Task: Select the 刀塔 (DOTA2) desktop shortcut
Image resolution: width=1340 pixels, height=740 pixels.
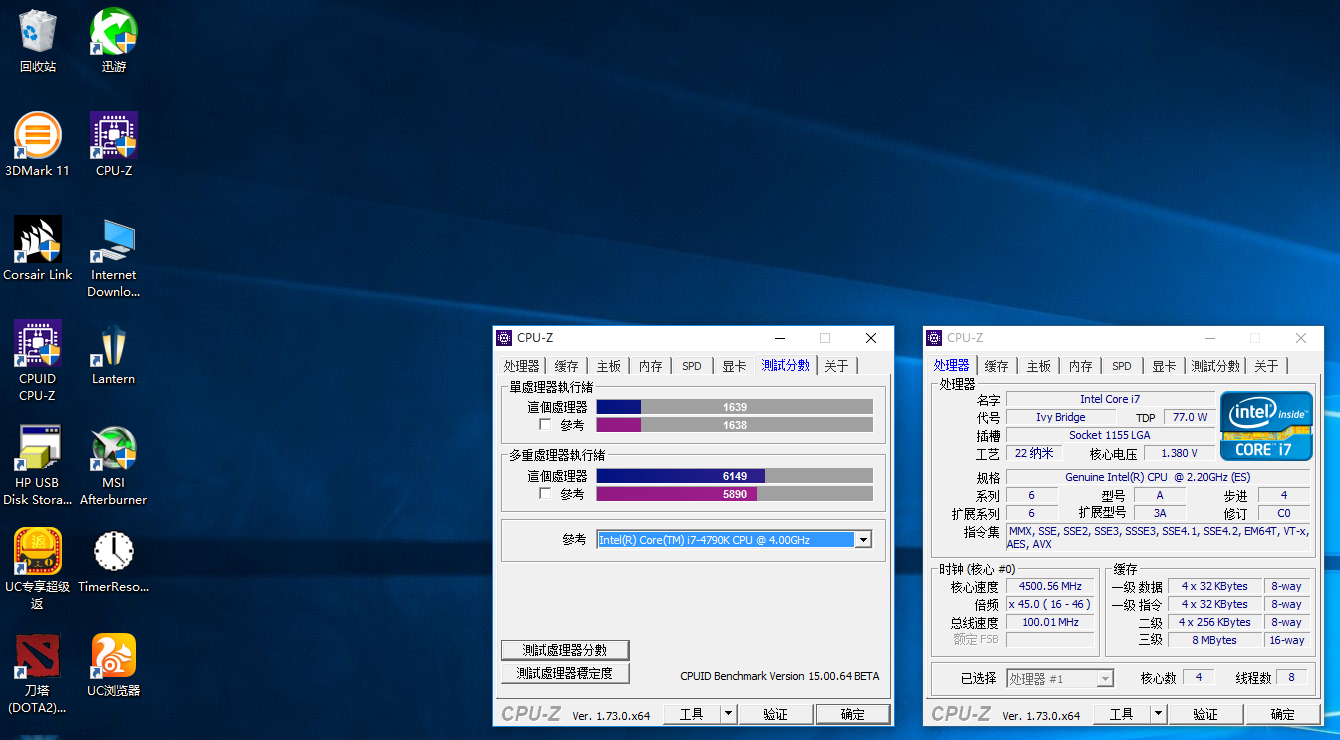Action: coord(38,673)
